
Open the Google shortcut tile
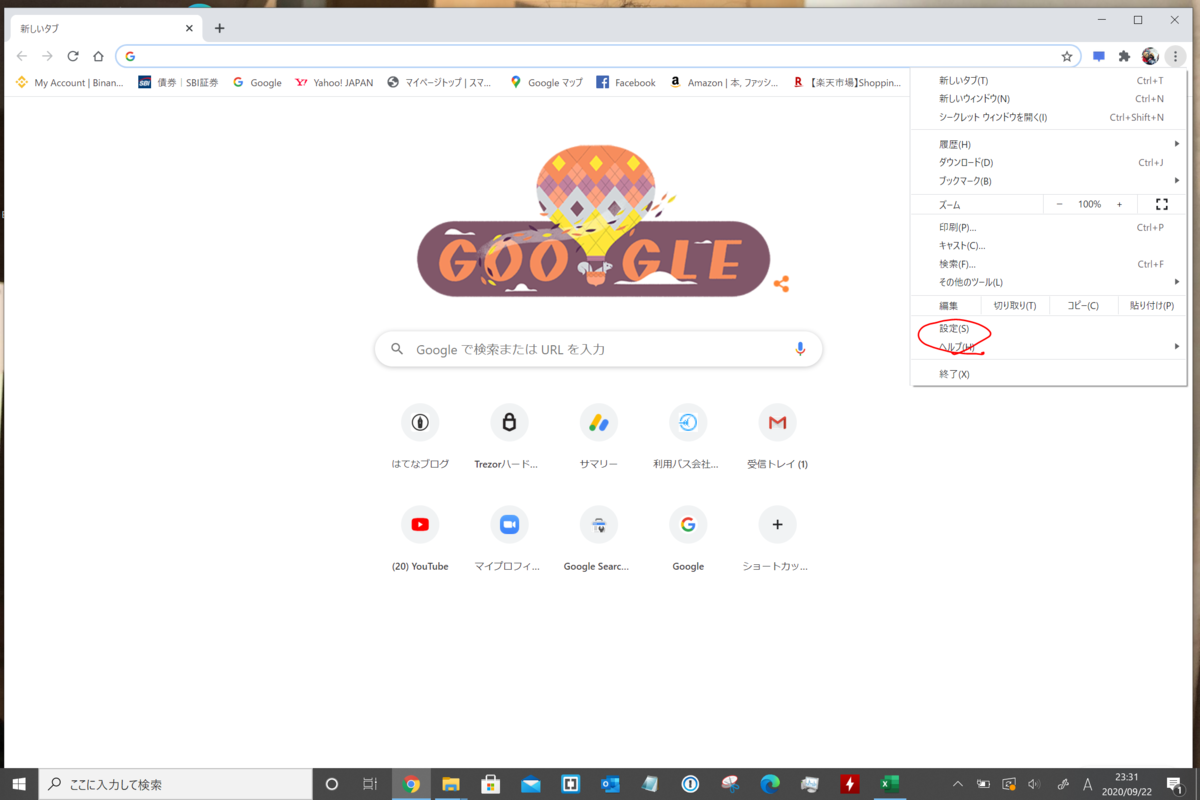pos(687,538)
